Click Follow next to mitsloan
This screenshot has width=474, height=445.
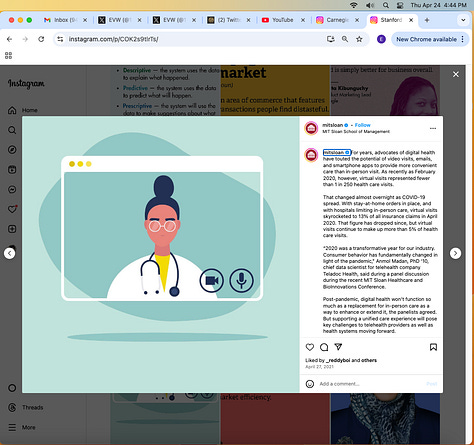(x=363, y=125)
